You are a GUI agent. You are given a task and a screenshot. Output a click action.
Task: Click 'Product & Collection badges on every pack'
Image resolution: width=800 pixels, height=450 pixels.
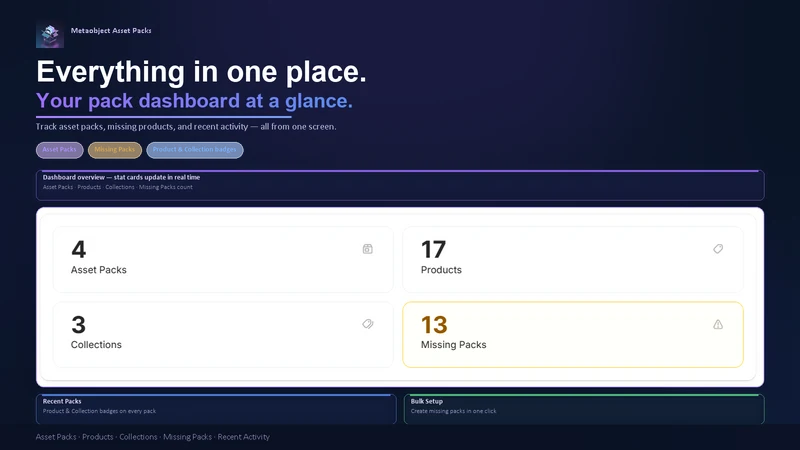click(x=99, y=411)
